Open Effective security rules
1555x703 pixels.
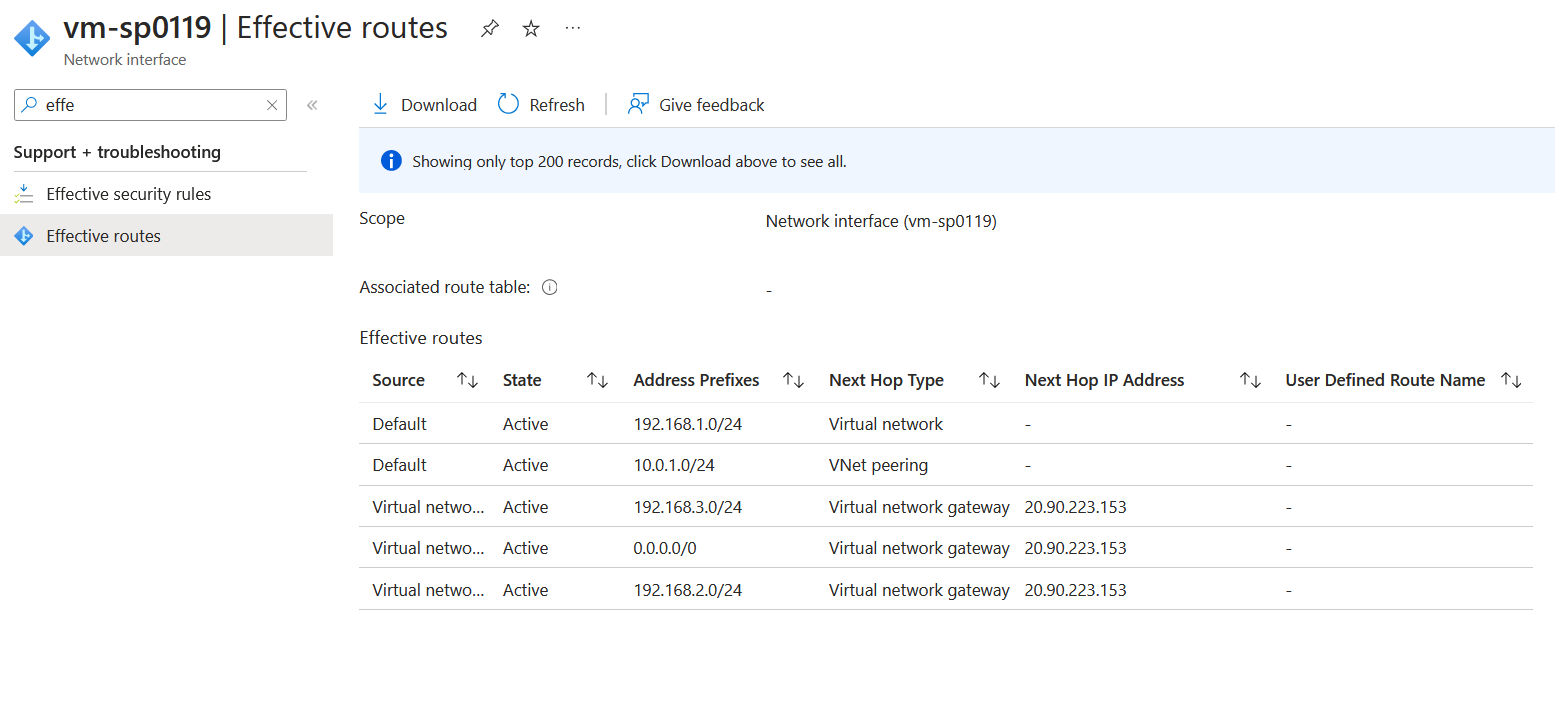tap(128, 194)
